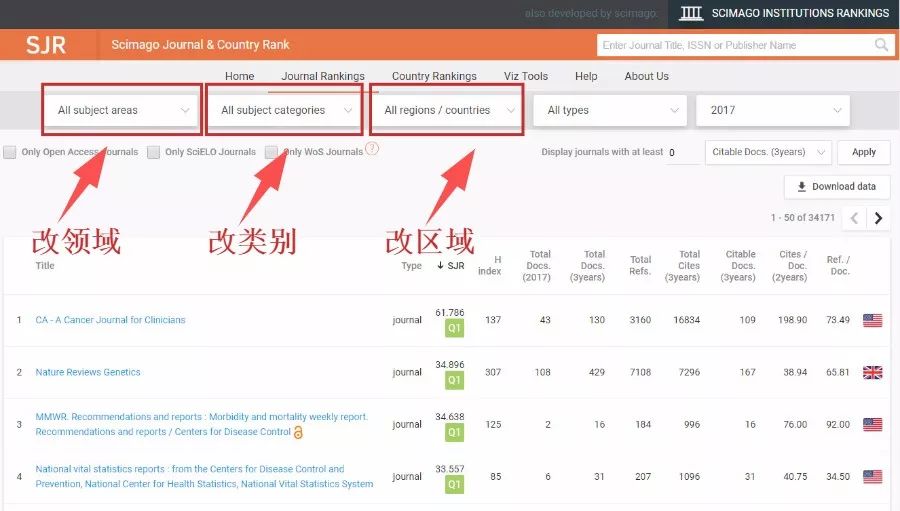Click Q1 badge for Nature Reviews Genetics

454,381
